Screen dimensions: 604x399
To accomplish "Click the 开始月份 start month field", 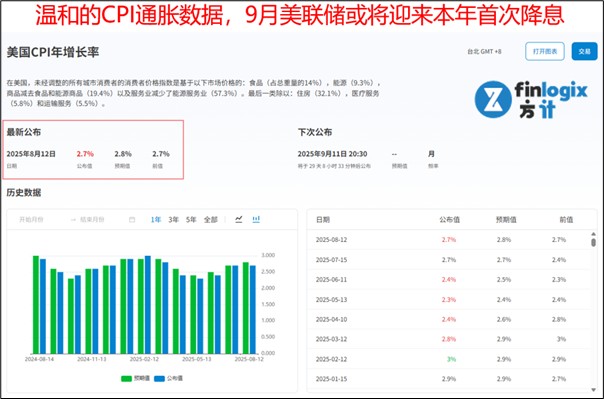I will pos(31,220).
